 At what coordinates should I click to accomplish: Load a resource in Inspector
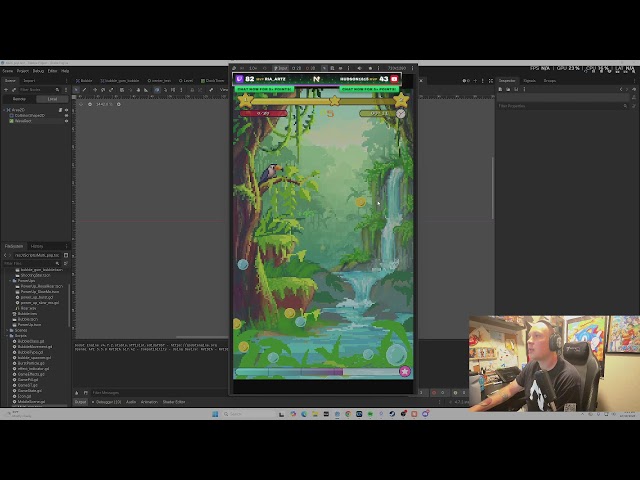(x=508, y=89)
